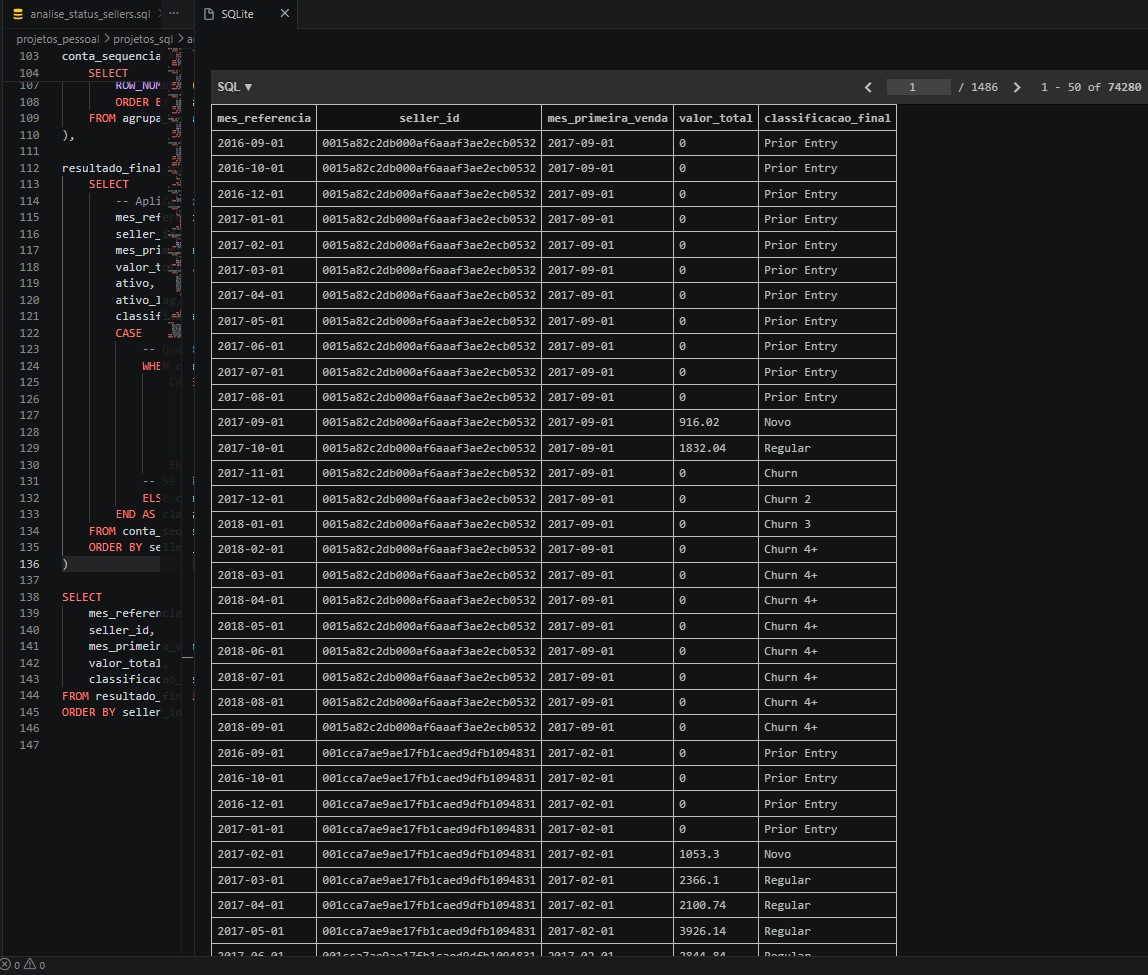
Task: Select "Churn" cell in the 2017-11-01 row
Action: [827, 474]
